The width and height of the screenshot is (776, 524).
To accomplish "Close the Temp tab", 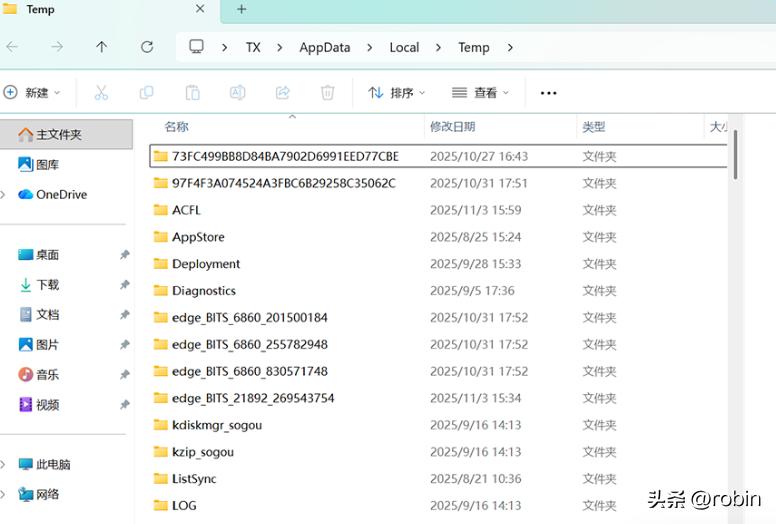I will 200,9.
